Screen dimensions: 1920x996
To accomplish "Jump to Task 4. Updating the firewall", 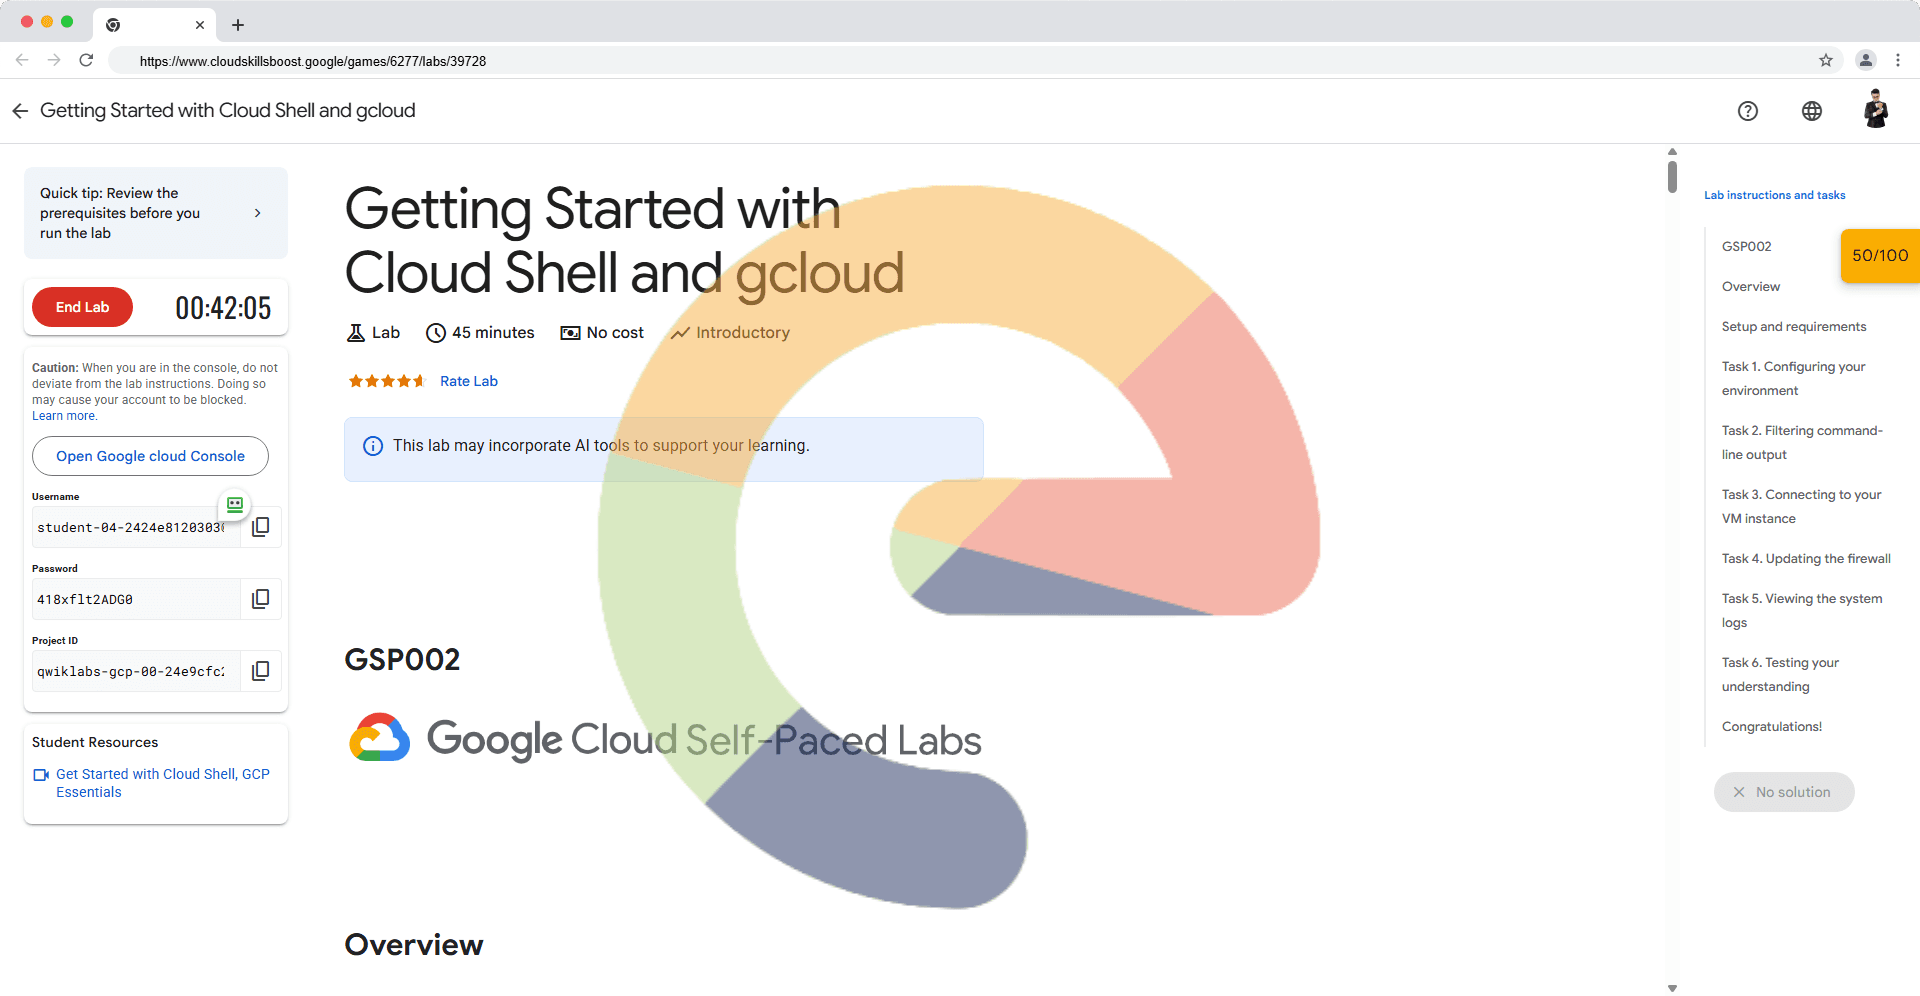I will pyautogui.click(x=1805, y=559).
